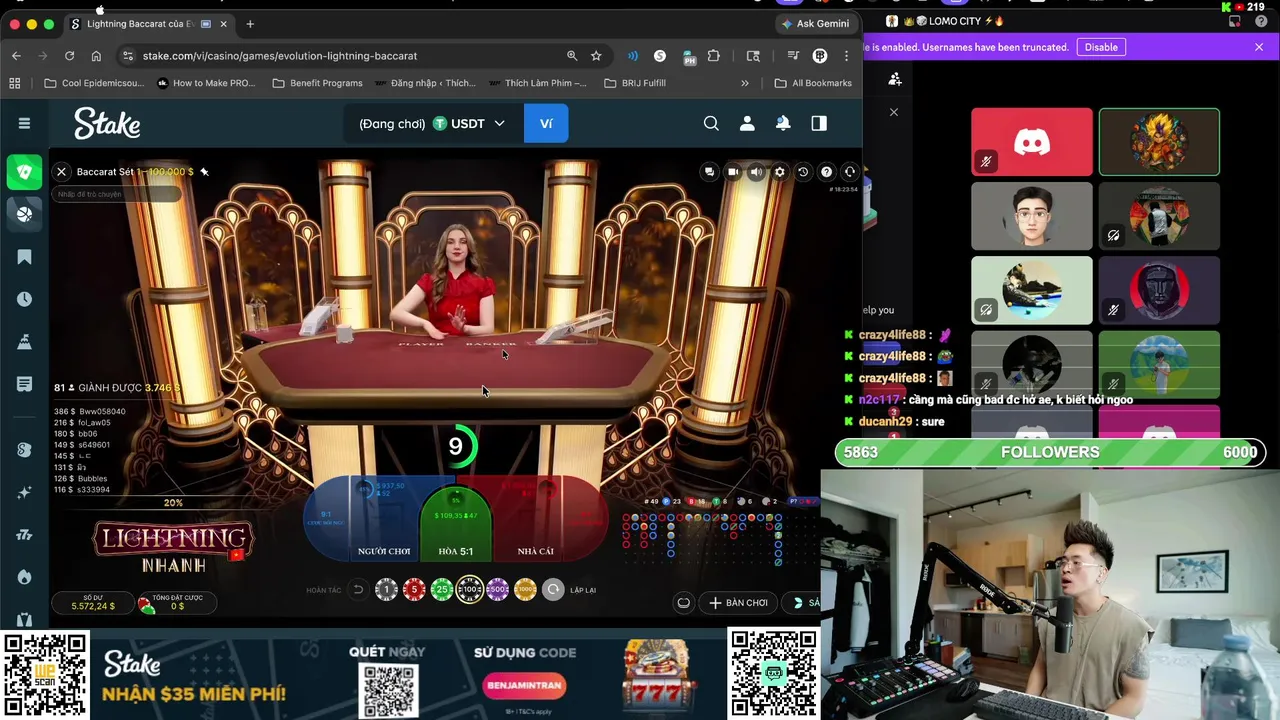Open Stake notifications bell
1280x720 pixels.
783,123
